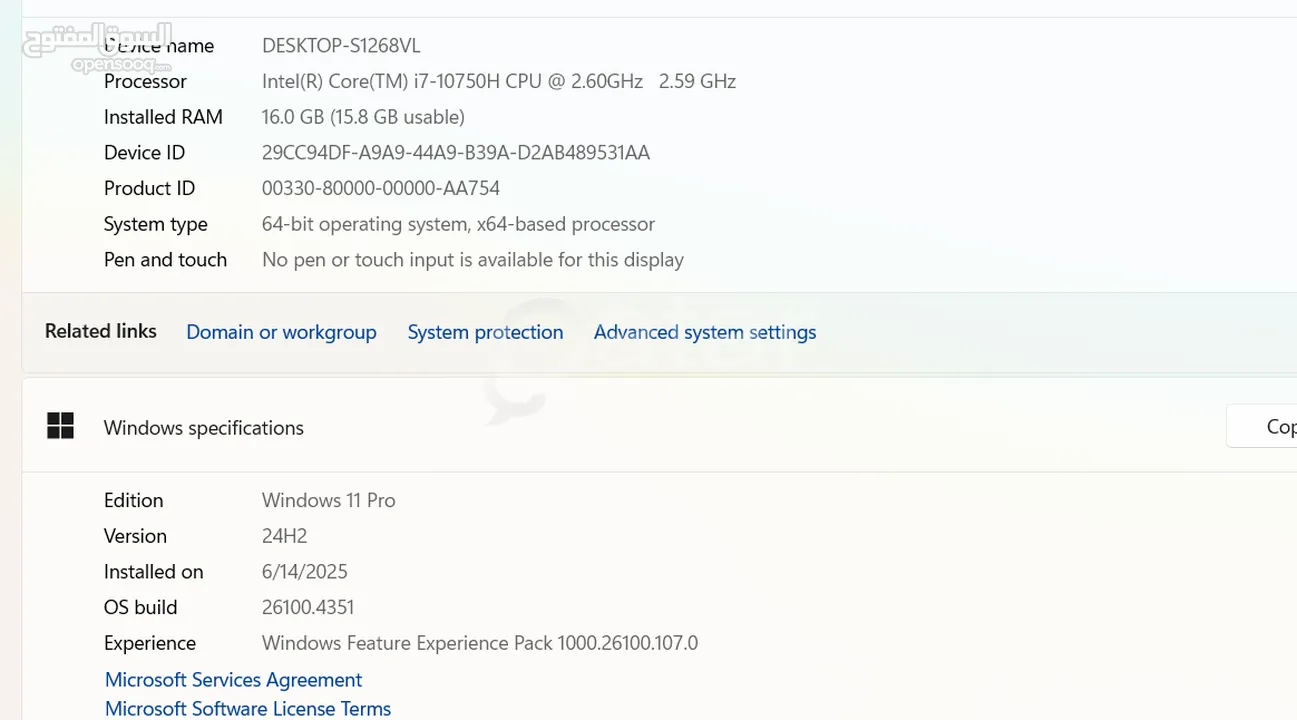Click the Version label
The height and width of the screenshot is (720, 1297).
tap(135, 536)
